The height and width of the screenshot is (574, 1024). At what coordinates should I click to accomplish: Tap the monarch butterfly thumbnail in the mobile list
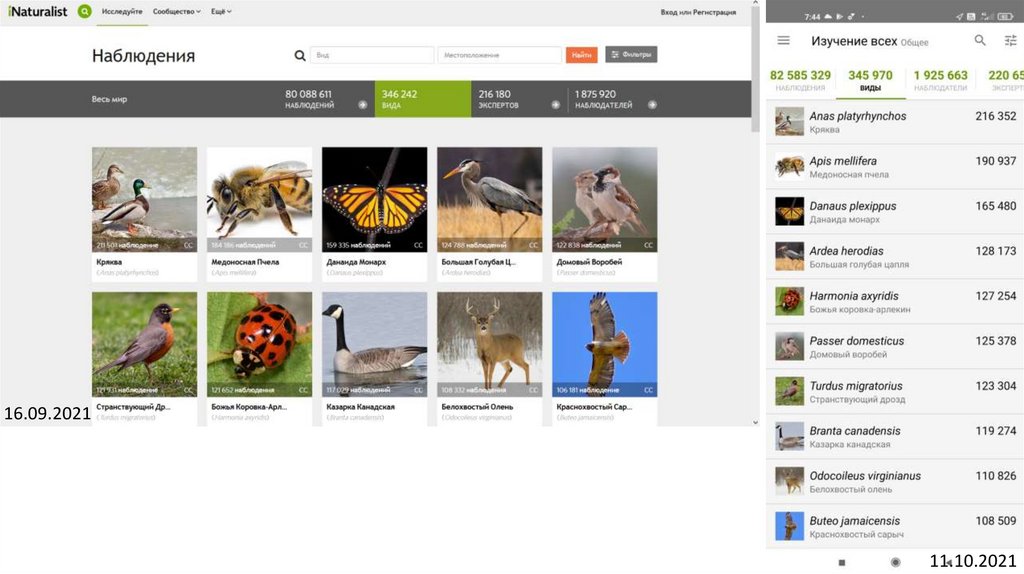[790, 212]
